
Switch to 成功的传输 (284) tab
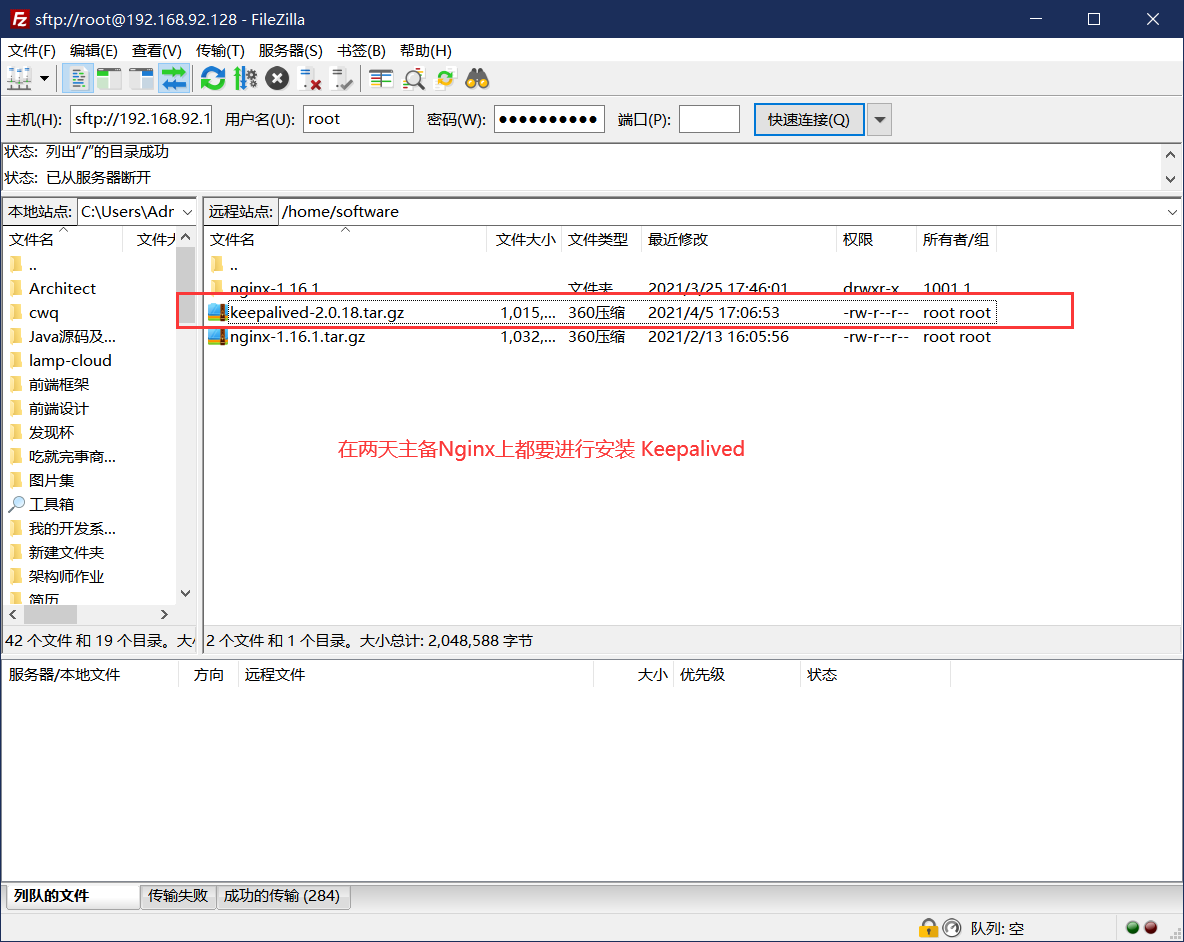coord(282,896)
